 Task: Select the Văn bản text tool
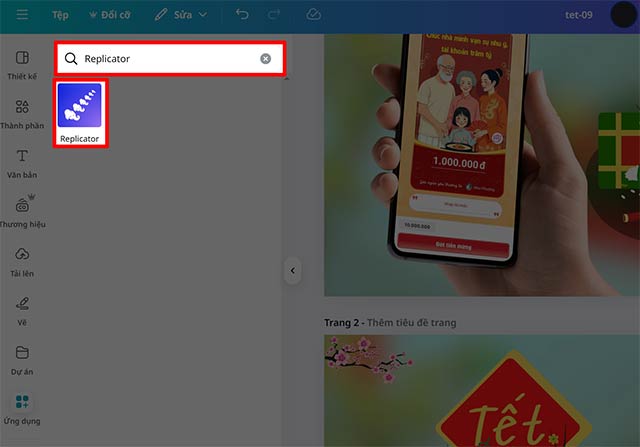pyautogui.click(x=22, y=164)
